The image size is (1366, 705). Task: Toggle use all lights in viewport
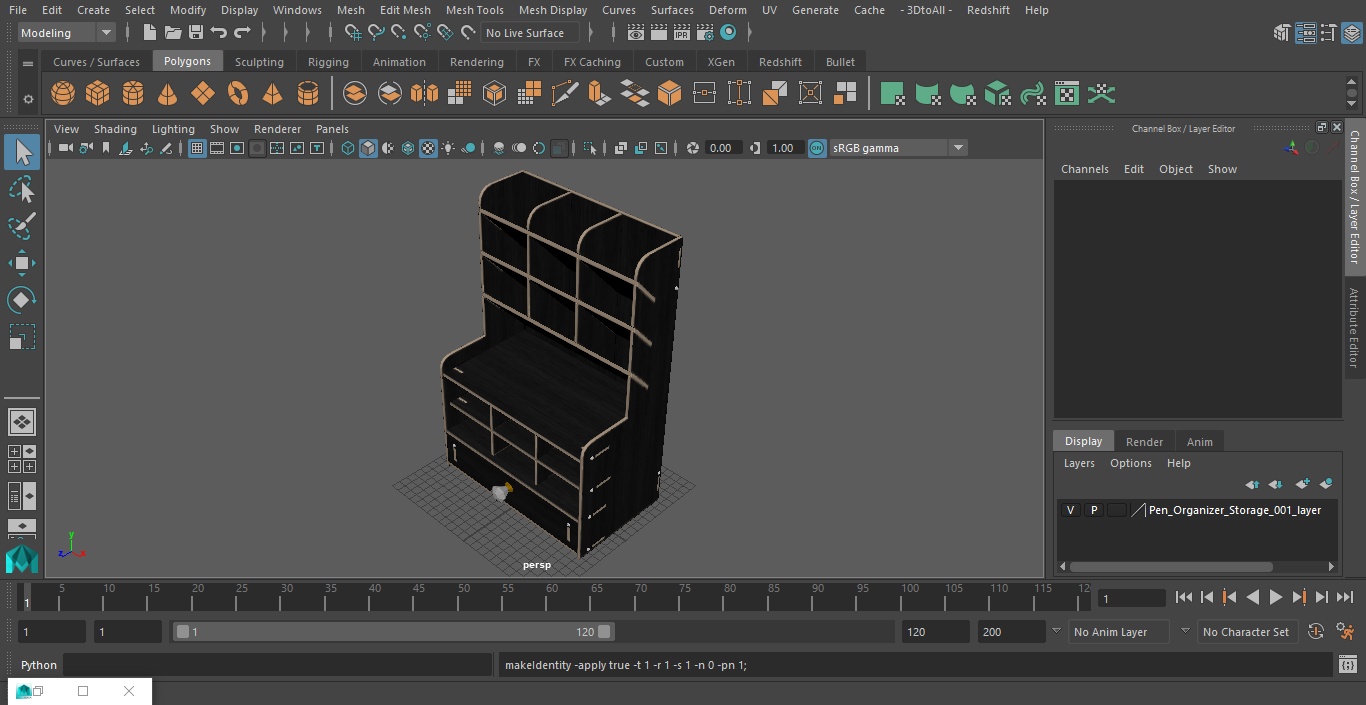448,148
